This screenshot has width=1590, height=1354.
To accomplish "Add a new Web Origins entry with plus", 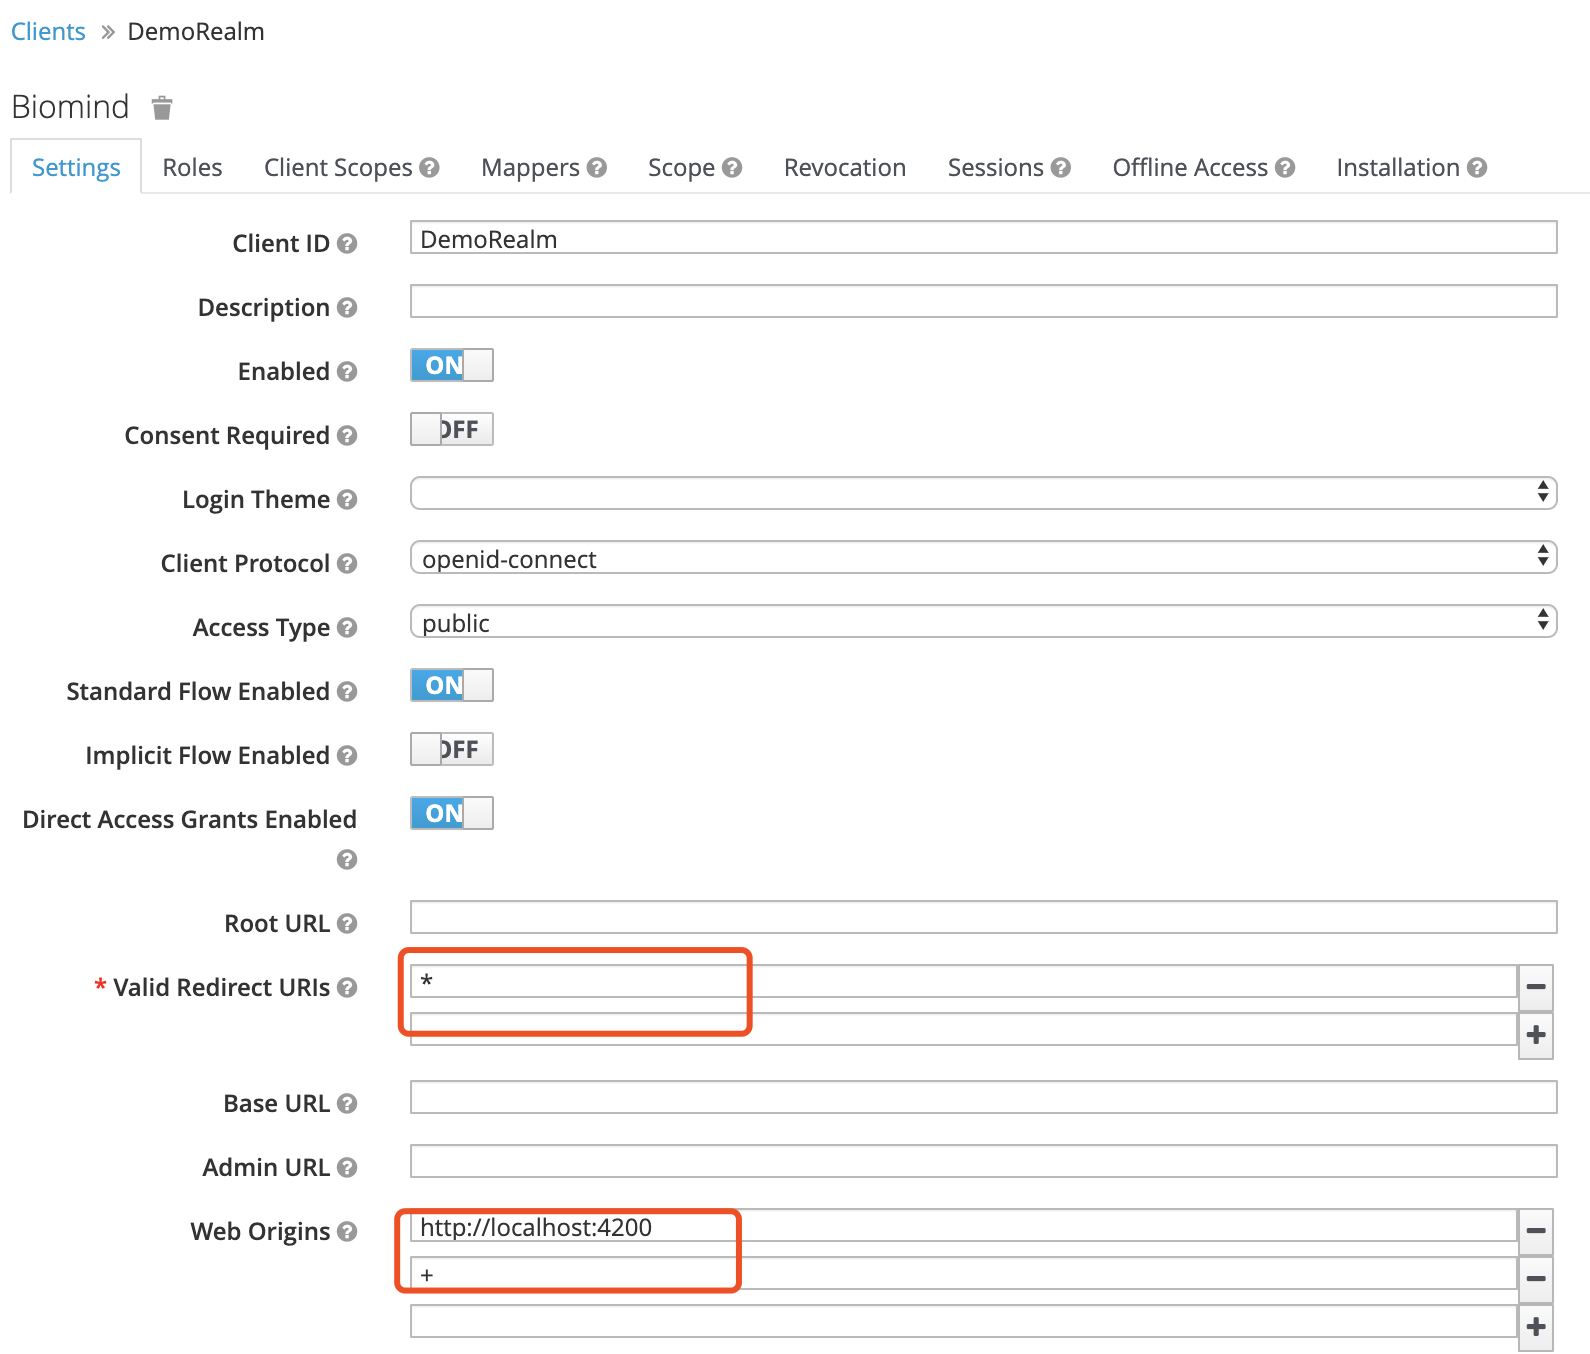I will tap(1535, 1327).
